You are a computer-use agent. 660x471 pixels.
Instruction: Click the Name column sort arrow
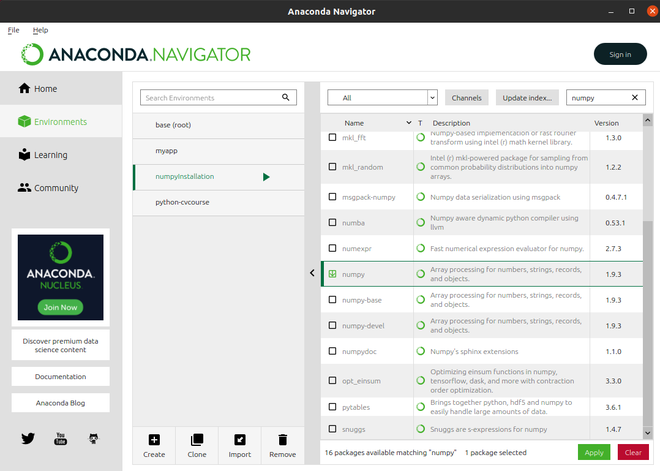click(x=409, y=123)
